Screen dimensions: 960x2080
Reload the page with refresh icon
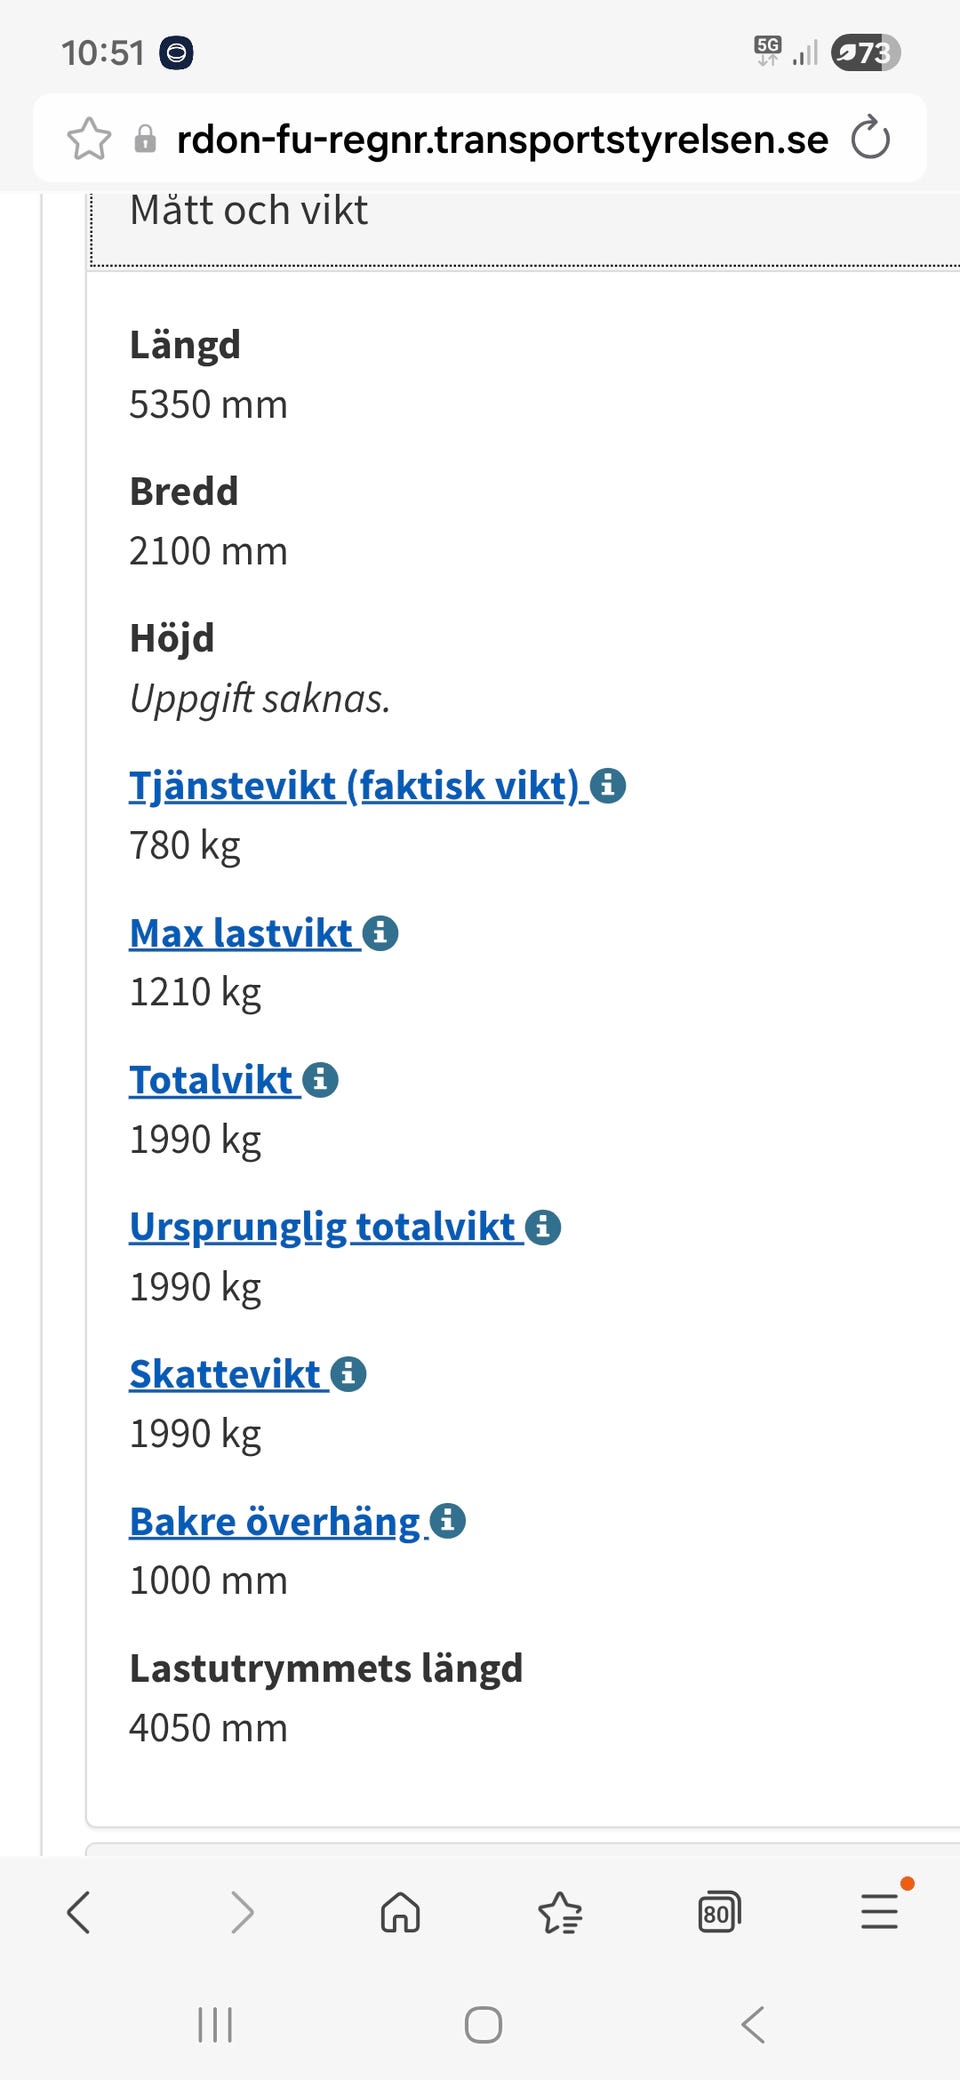coord(870,138)
